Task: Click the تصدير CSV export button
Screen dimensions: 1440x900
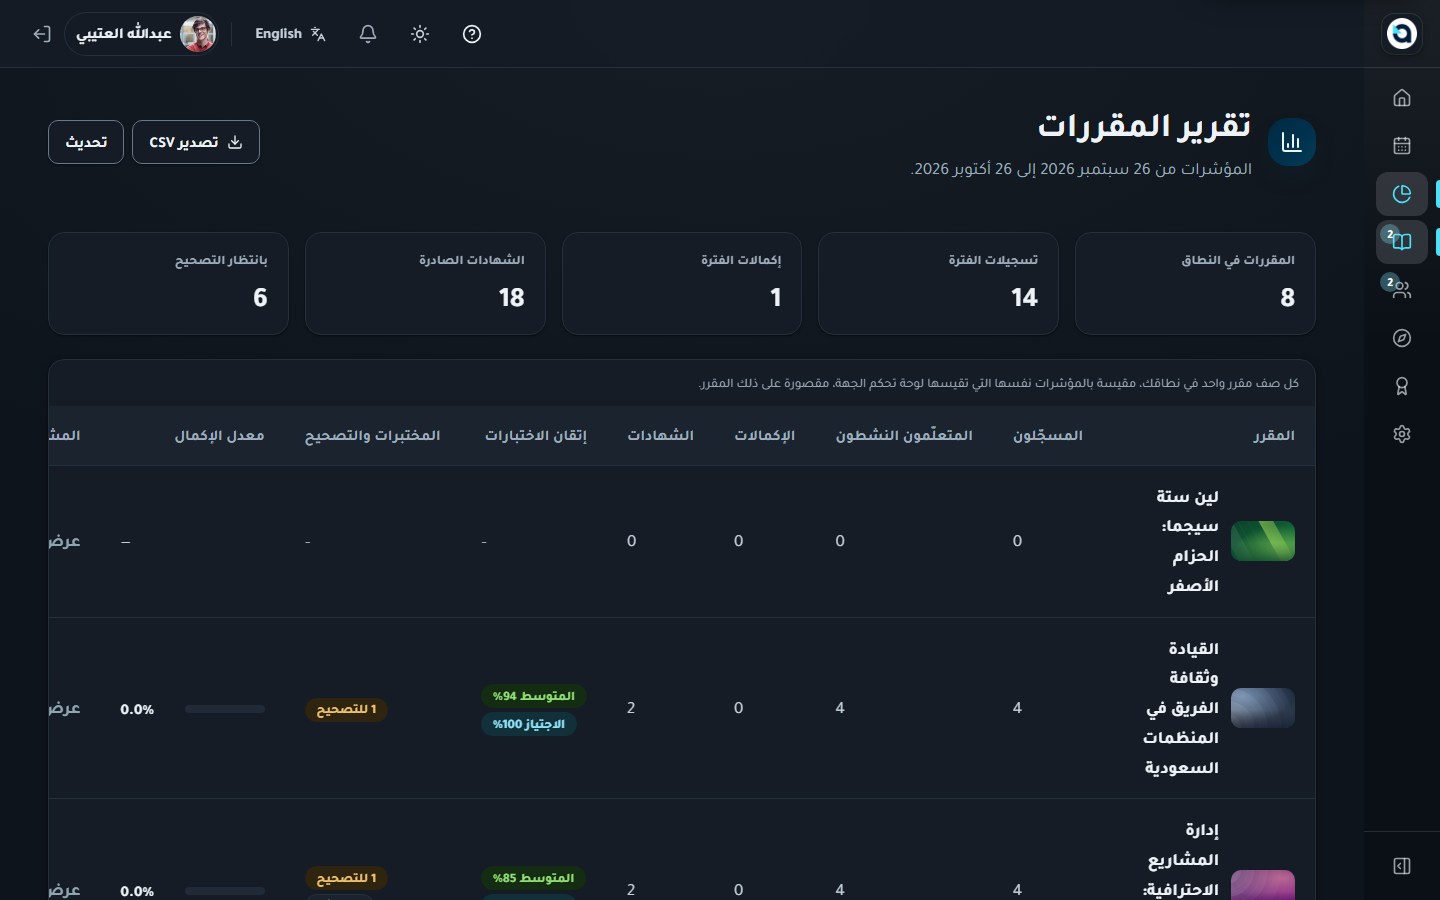Action: [196, 142]
